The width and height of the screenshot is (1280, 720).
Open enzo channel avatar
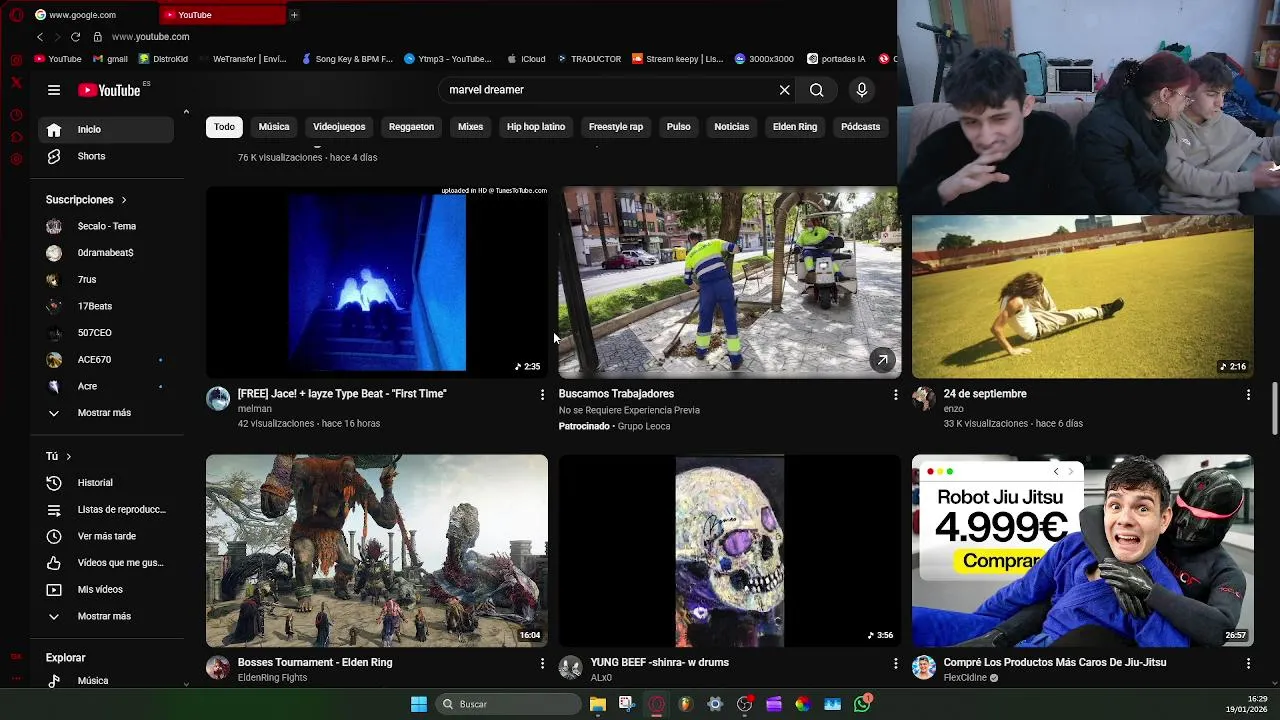click(x=923, y=399)
